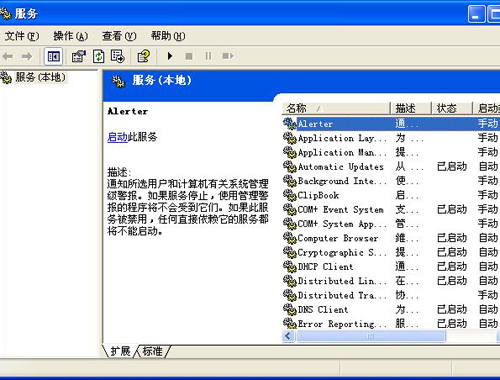Select the ClipBook service

(x=318, y=195)
